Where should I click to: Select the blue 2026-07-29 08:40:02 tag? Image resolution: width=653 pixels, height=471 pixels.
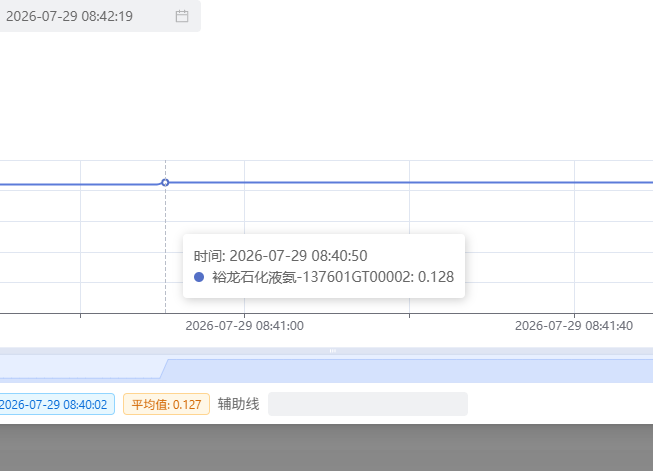[x=57, y=404]
